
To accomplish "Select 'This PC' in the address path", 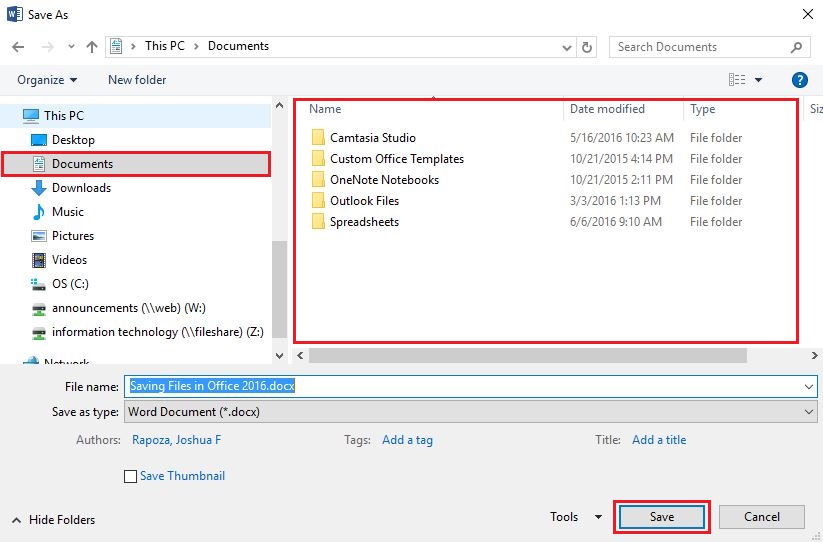I will coord(165,46).
